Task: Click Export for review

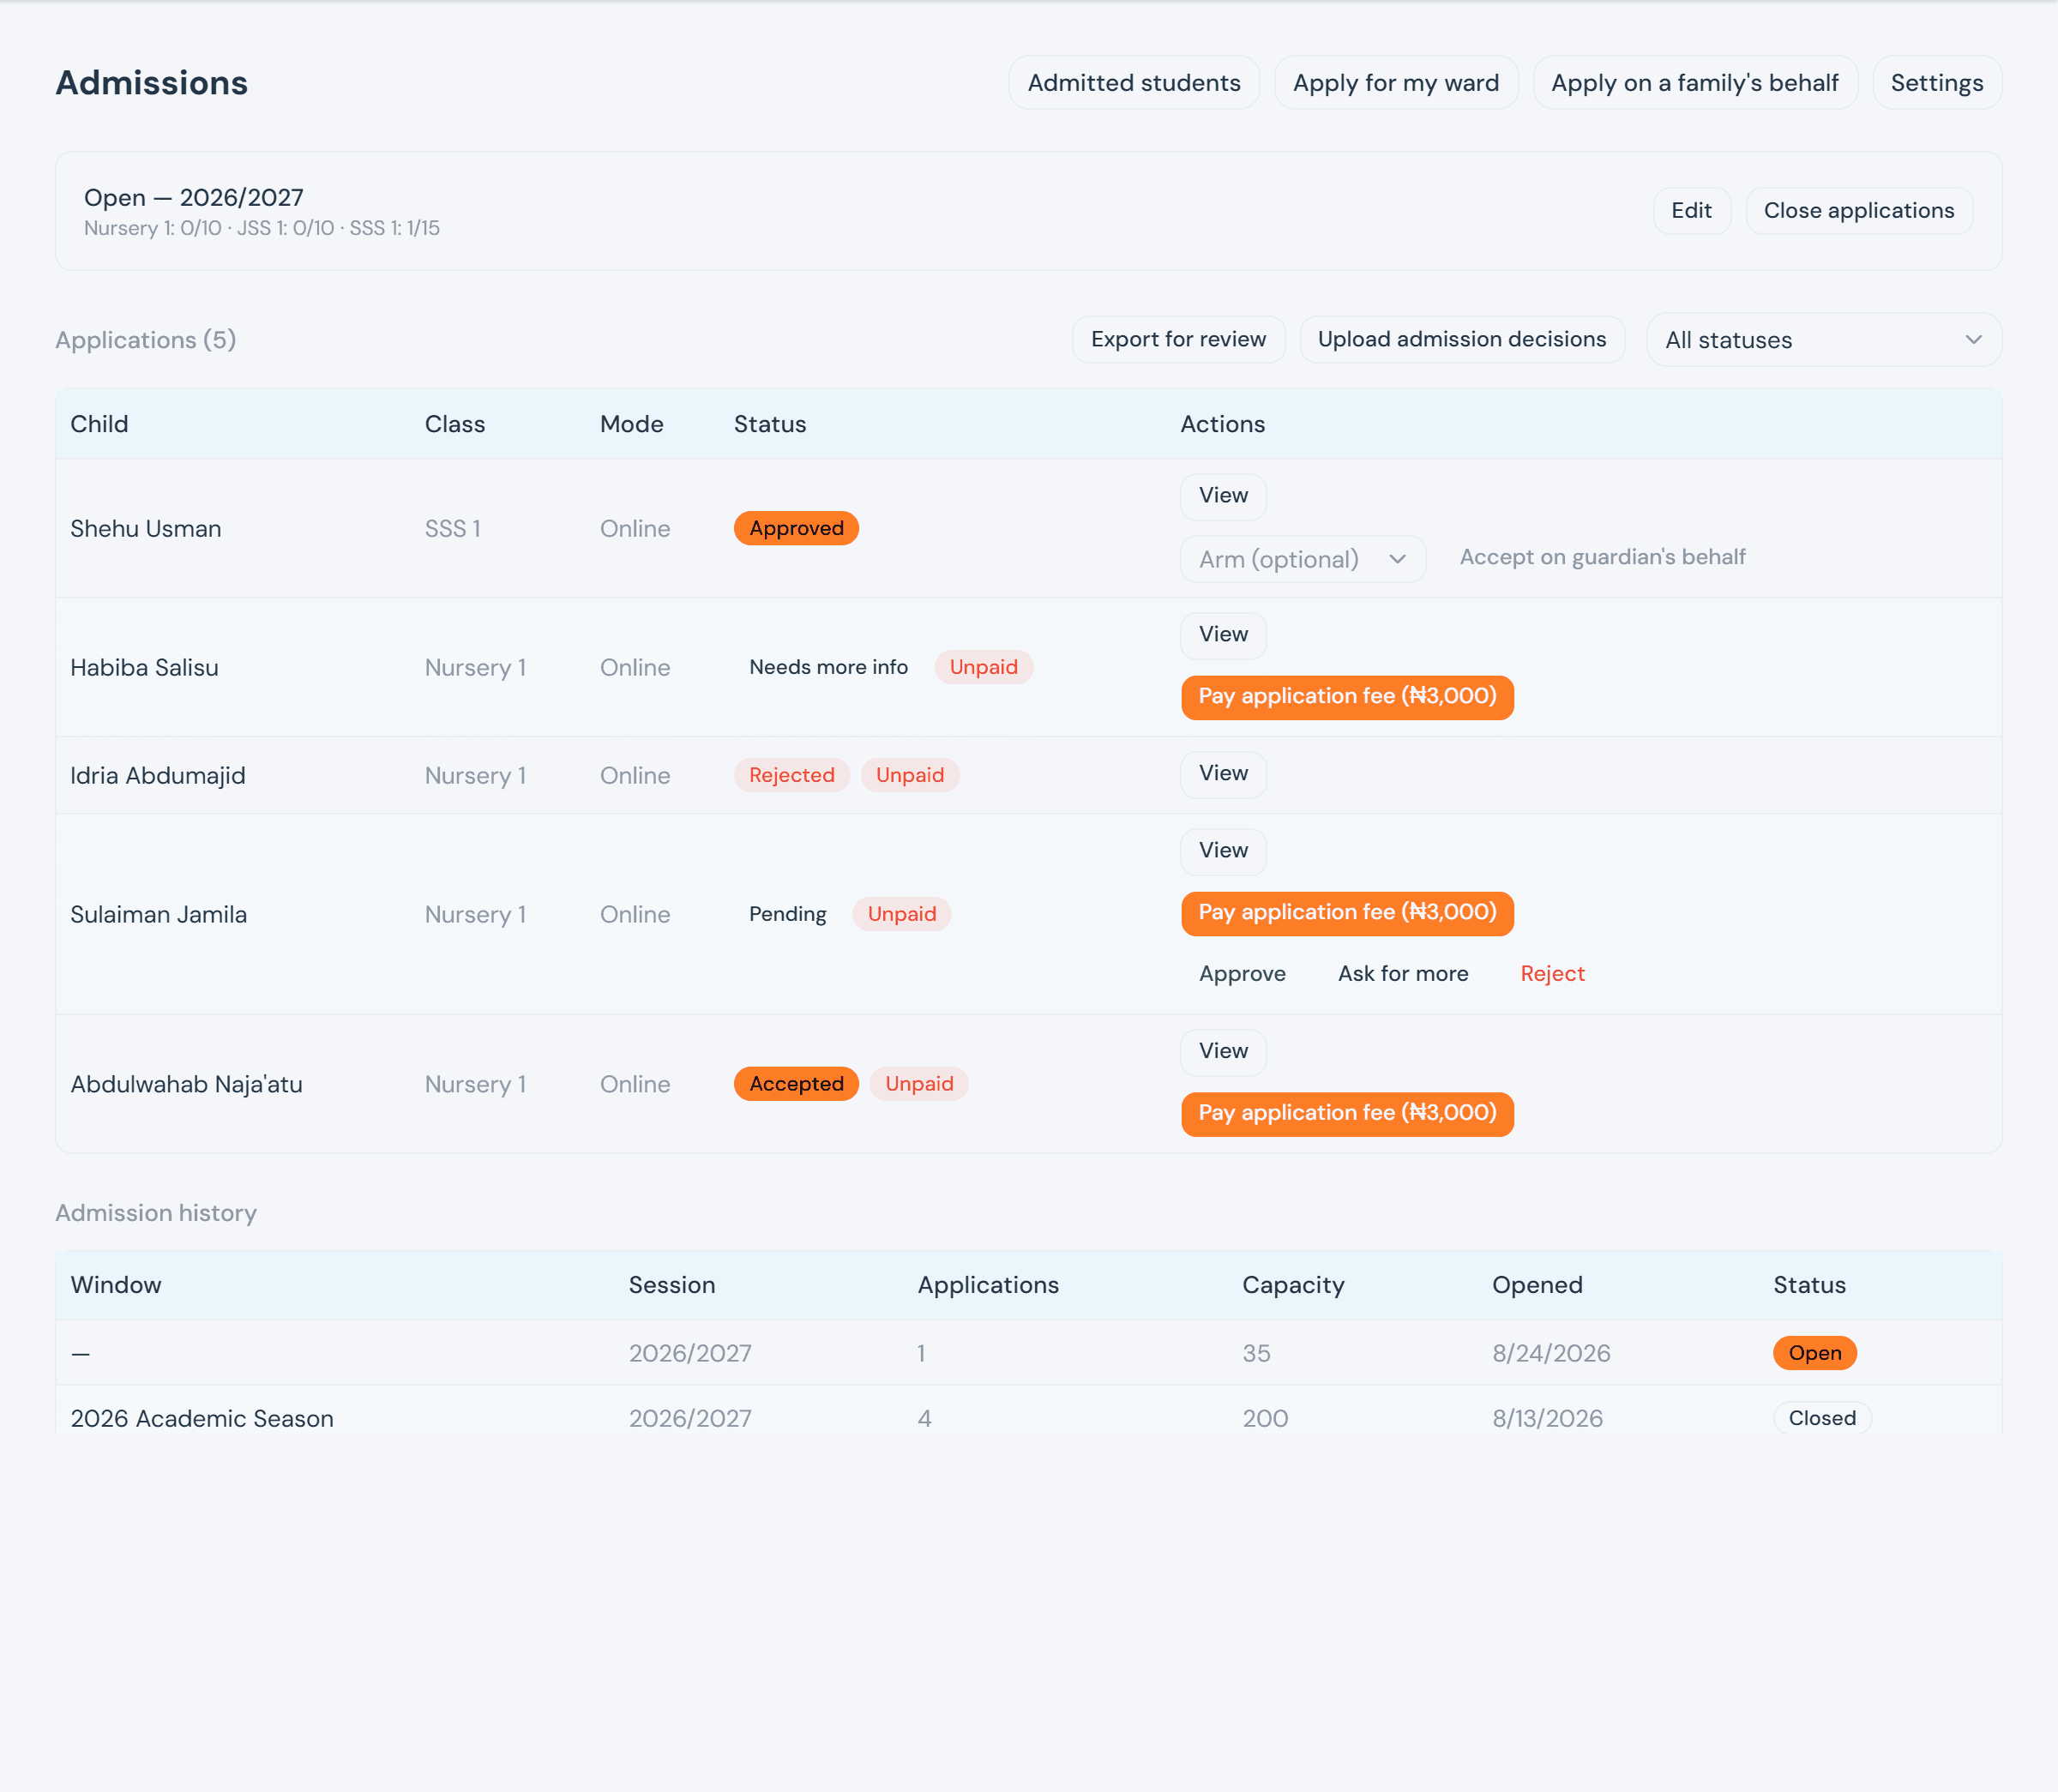Action: pos(1178,339)
